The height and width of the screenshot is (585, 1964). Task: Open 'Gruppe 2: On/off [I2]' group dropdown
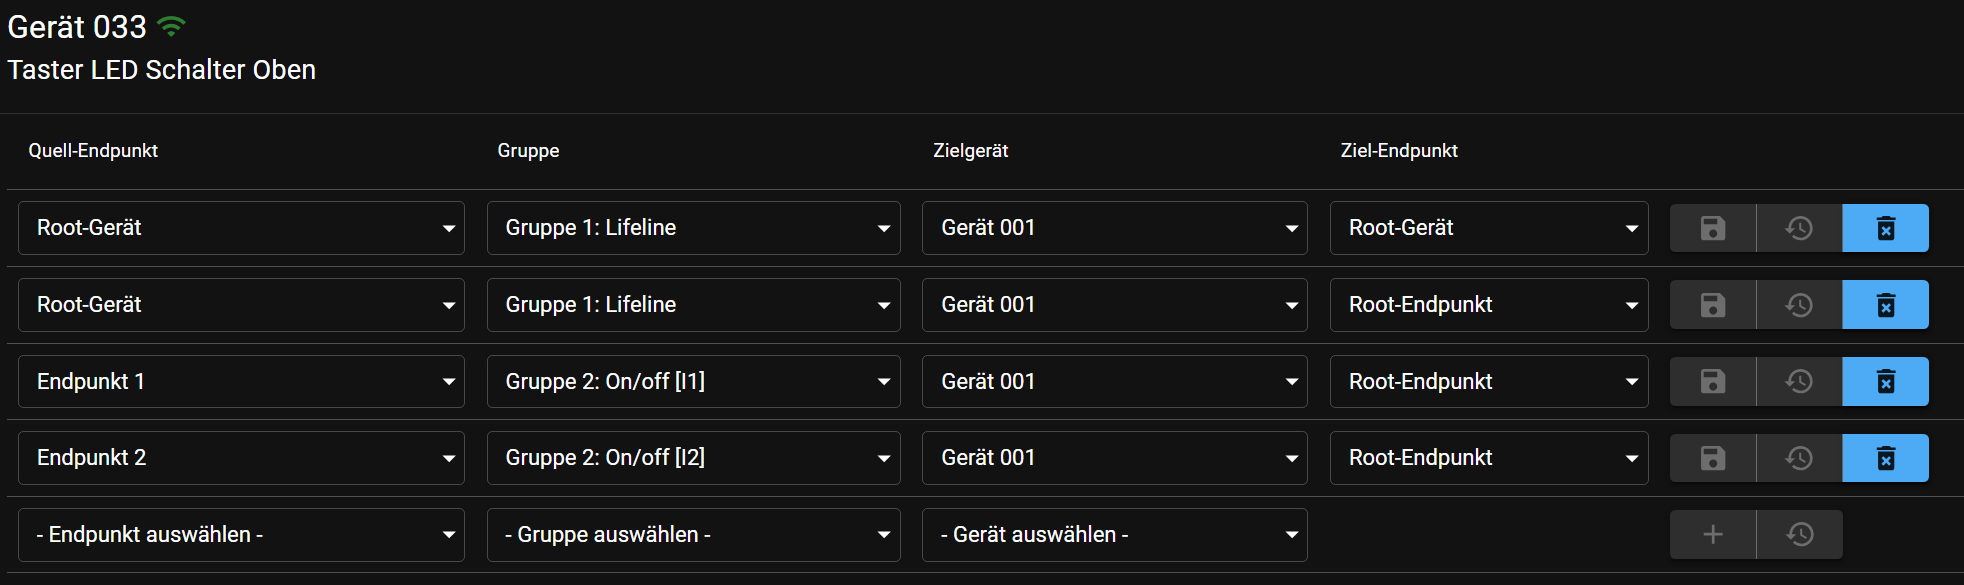pyautogui.click(x=693, y=458)
